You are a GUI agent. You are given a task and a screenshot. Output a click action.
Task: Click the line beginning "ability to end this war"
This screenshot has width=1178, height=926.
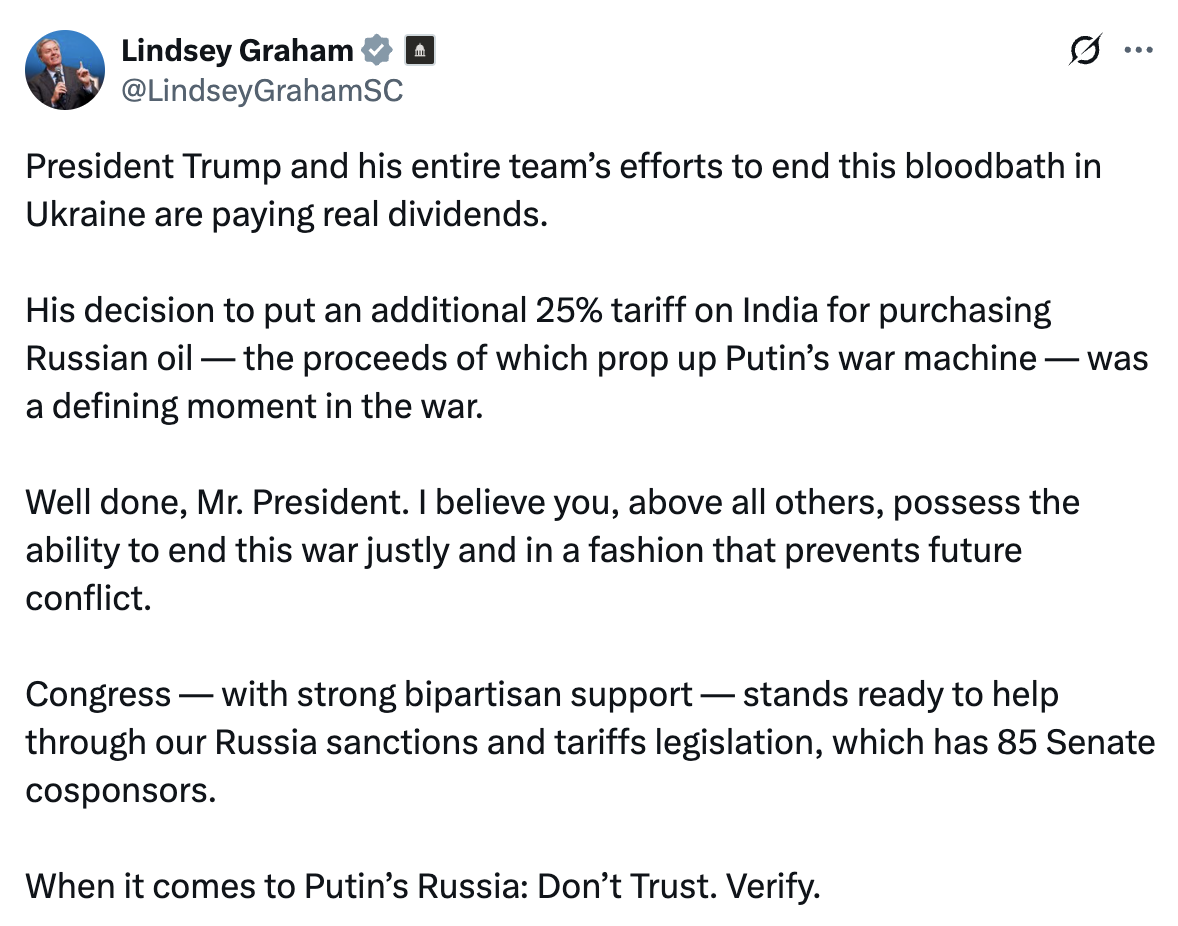click(524, 551)
